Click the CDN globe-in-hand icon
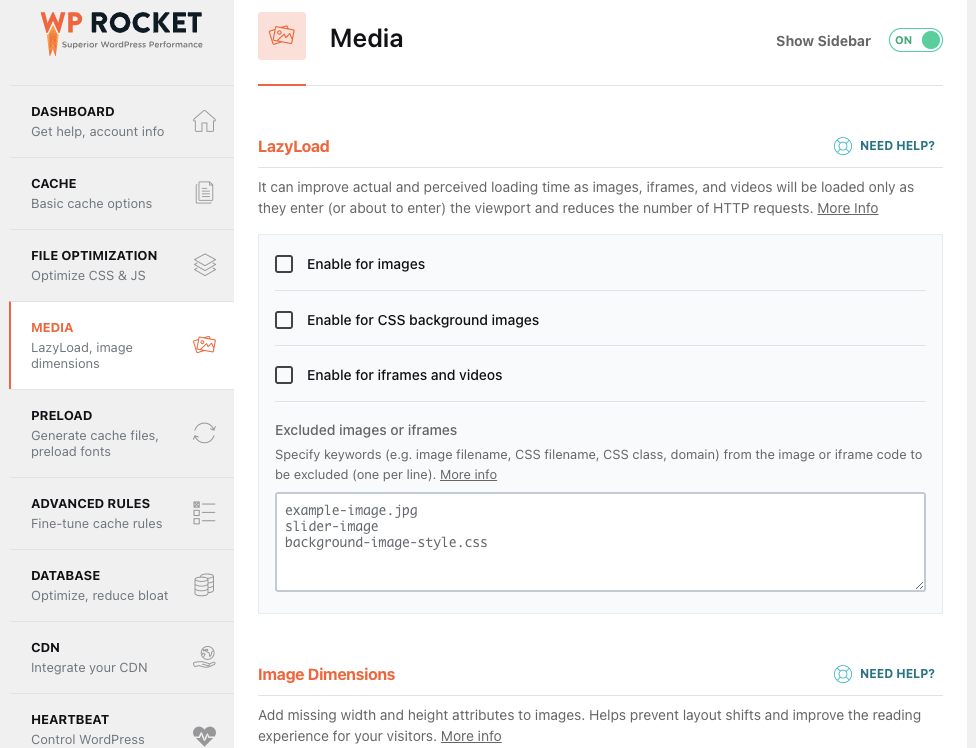Viewport: 976px width, 748px height. 204,657
